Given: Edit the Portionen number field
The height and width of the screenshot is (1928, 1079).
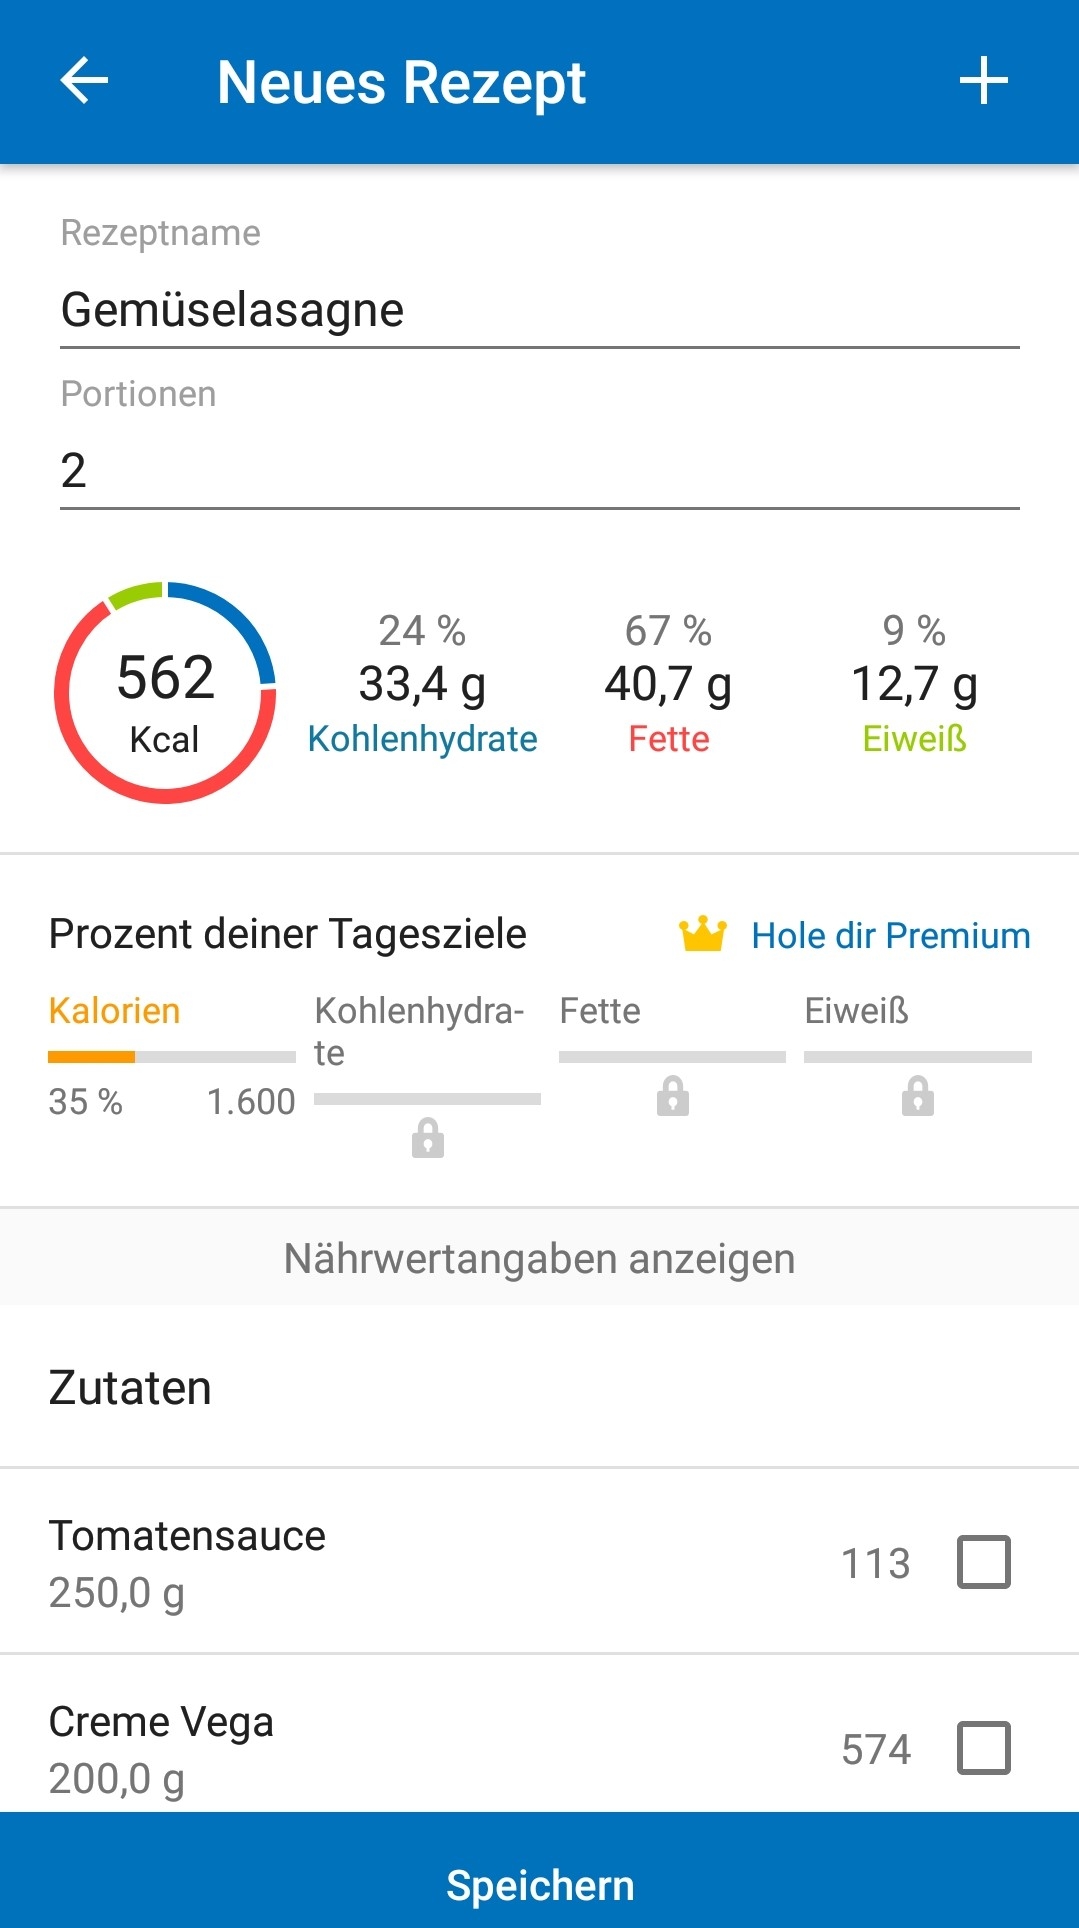Looking at the screenshot, I should click(x=539, y=471).
